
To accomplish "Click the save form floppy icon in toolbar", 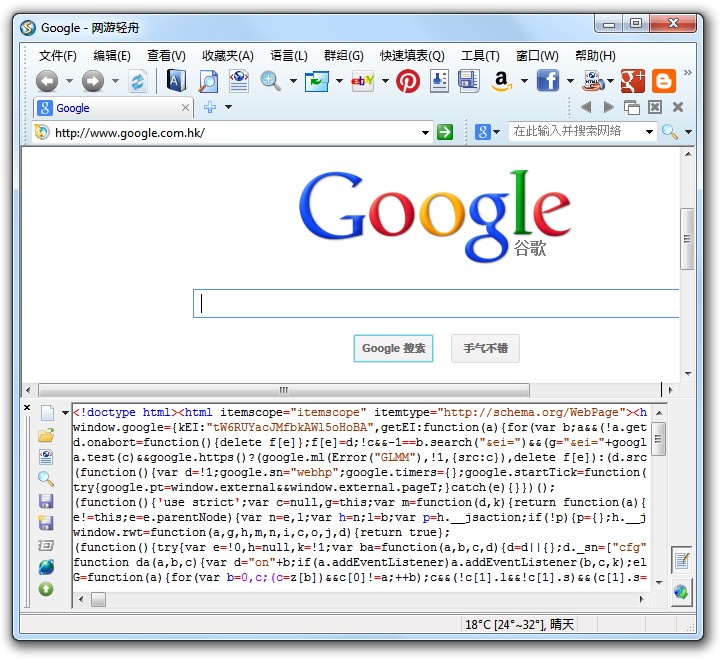I will 468,81.
